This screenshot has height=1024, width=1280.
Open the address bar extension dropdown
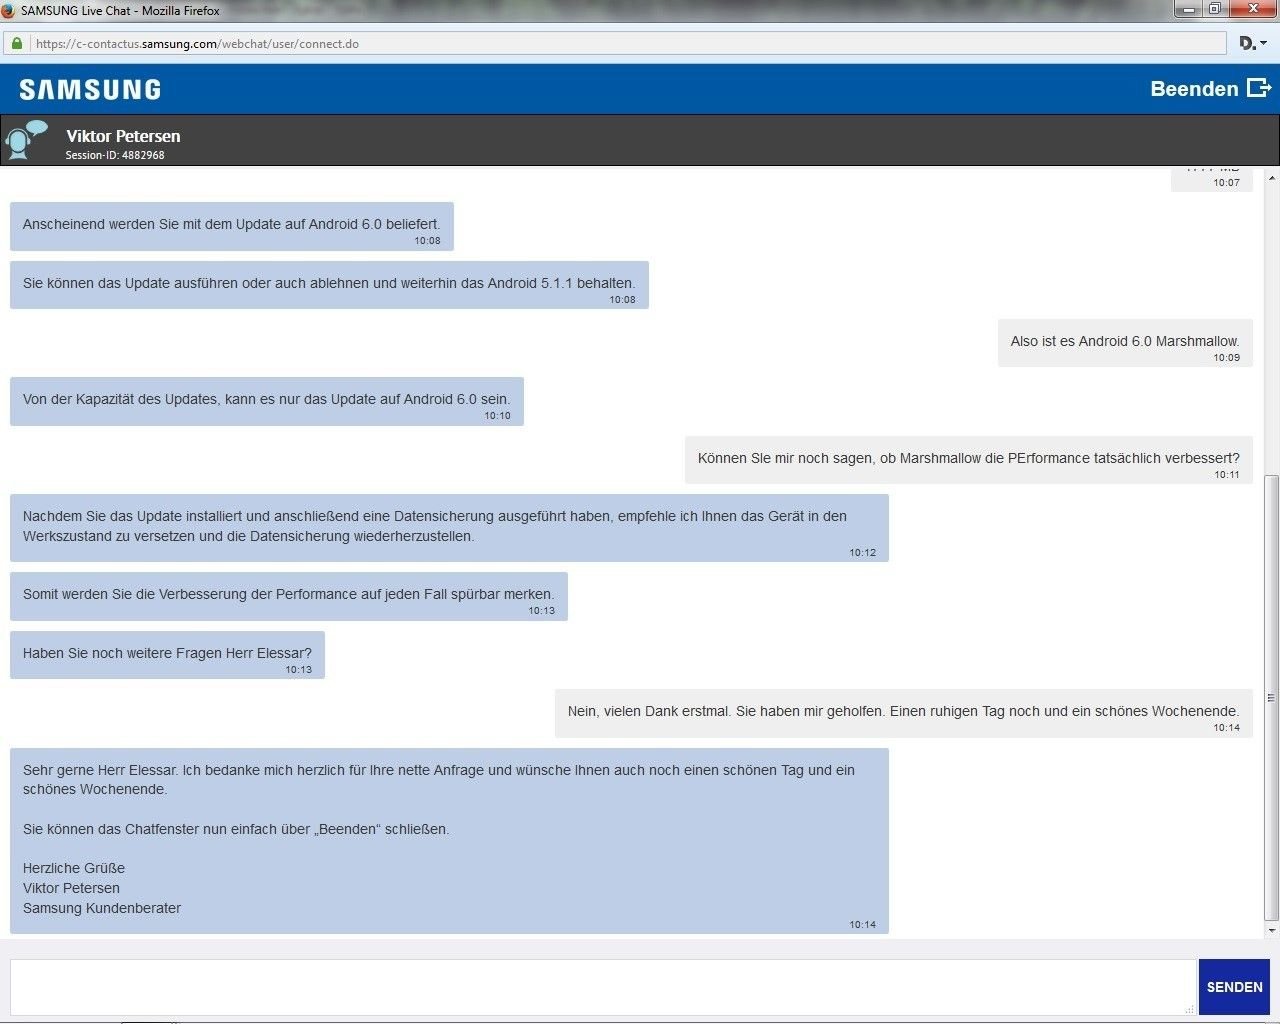pyautogui.click(x=1253, y=43)
